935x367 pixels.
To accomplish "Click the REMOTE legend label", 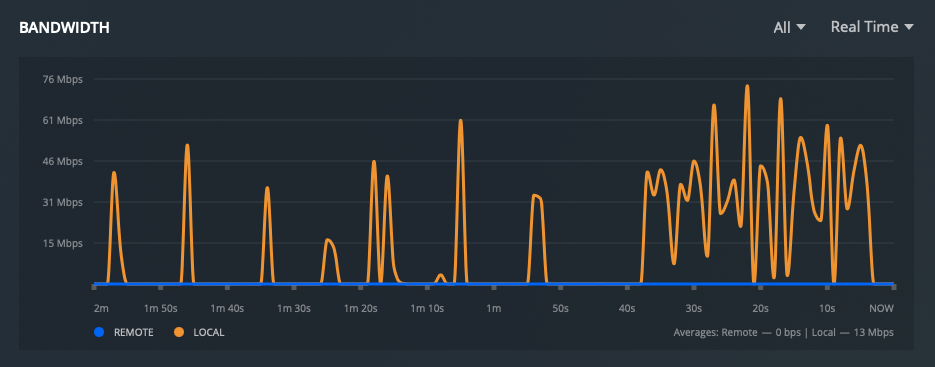I will 134,332.
